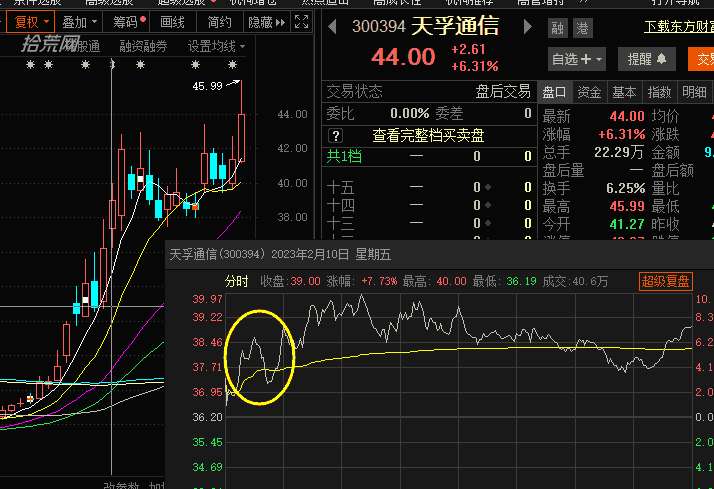Click 盘后交易 trading status value
Image resolution: width=714 pixels, height=489 pixels.
click(x=503, y=92)
